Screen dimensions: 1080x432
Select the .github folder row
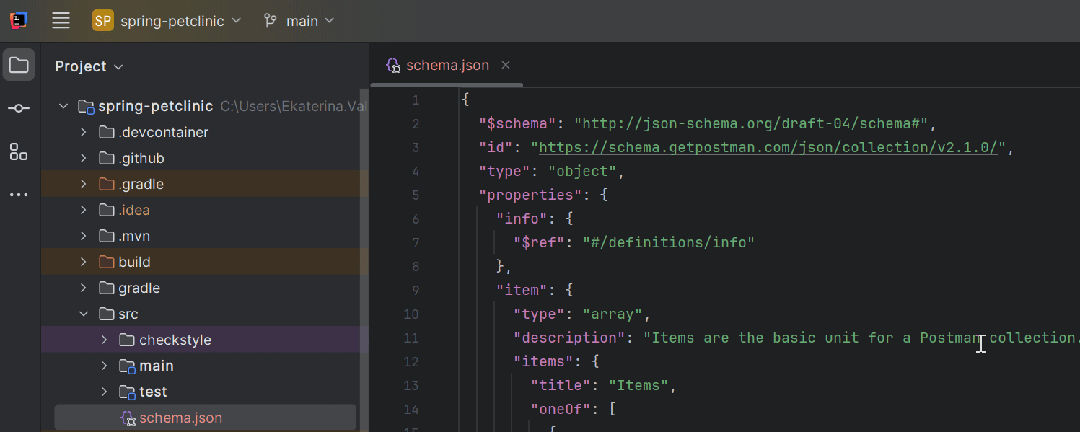point(205,158)
